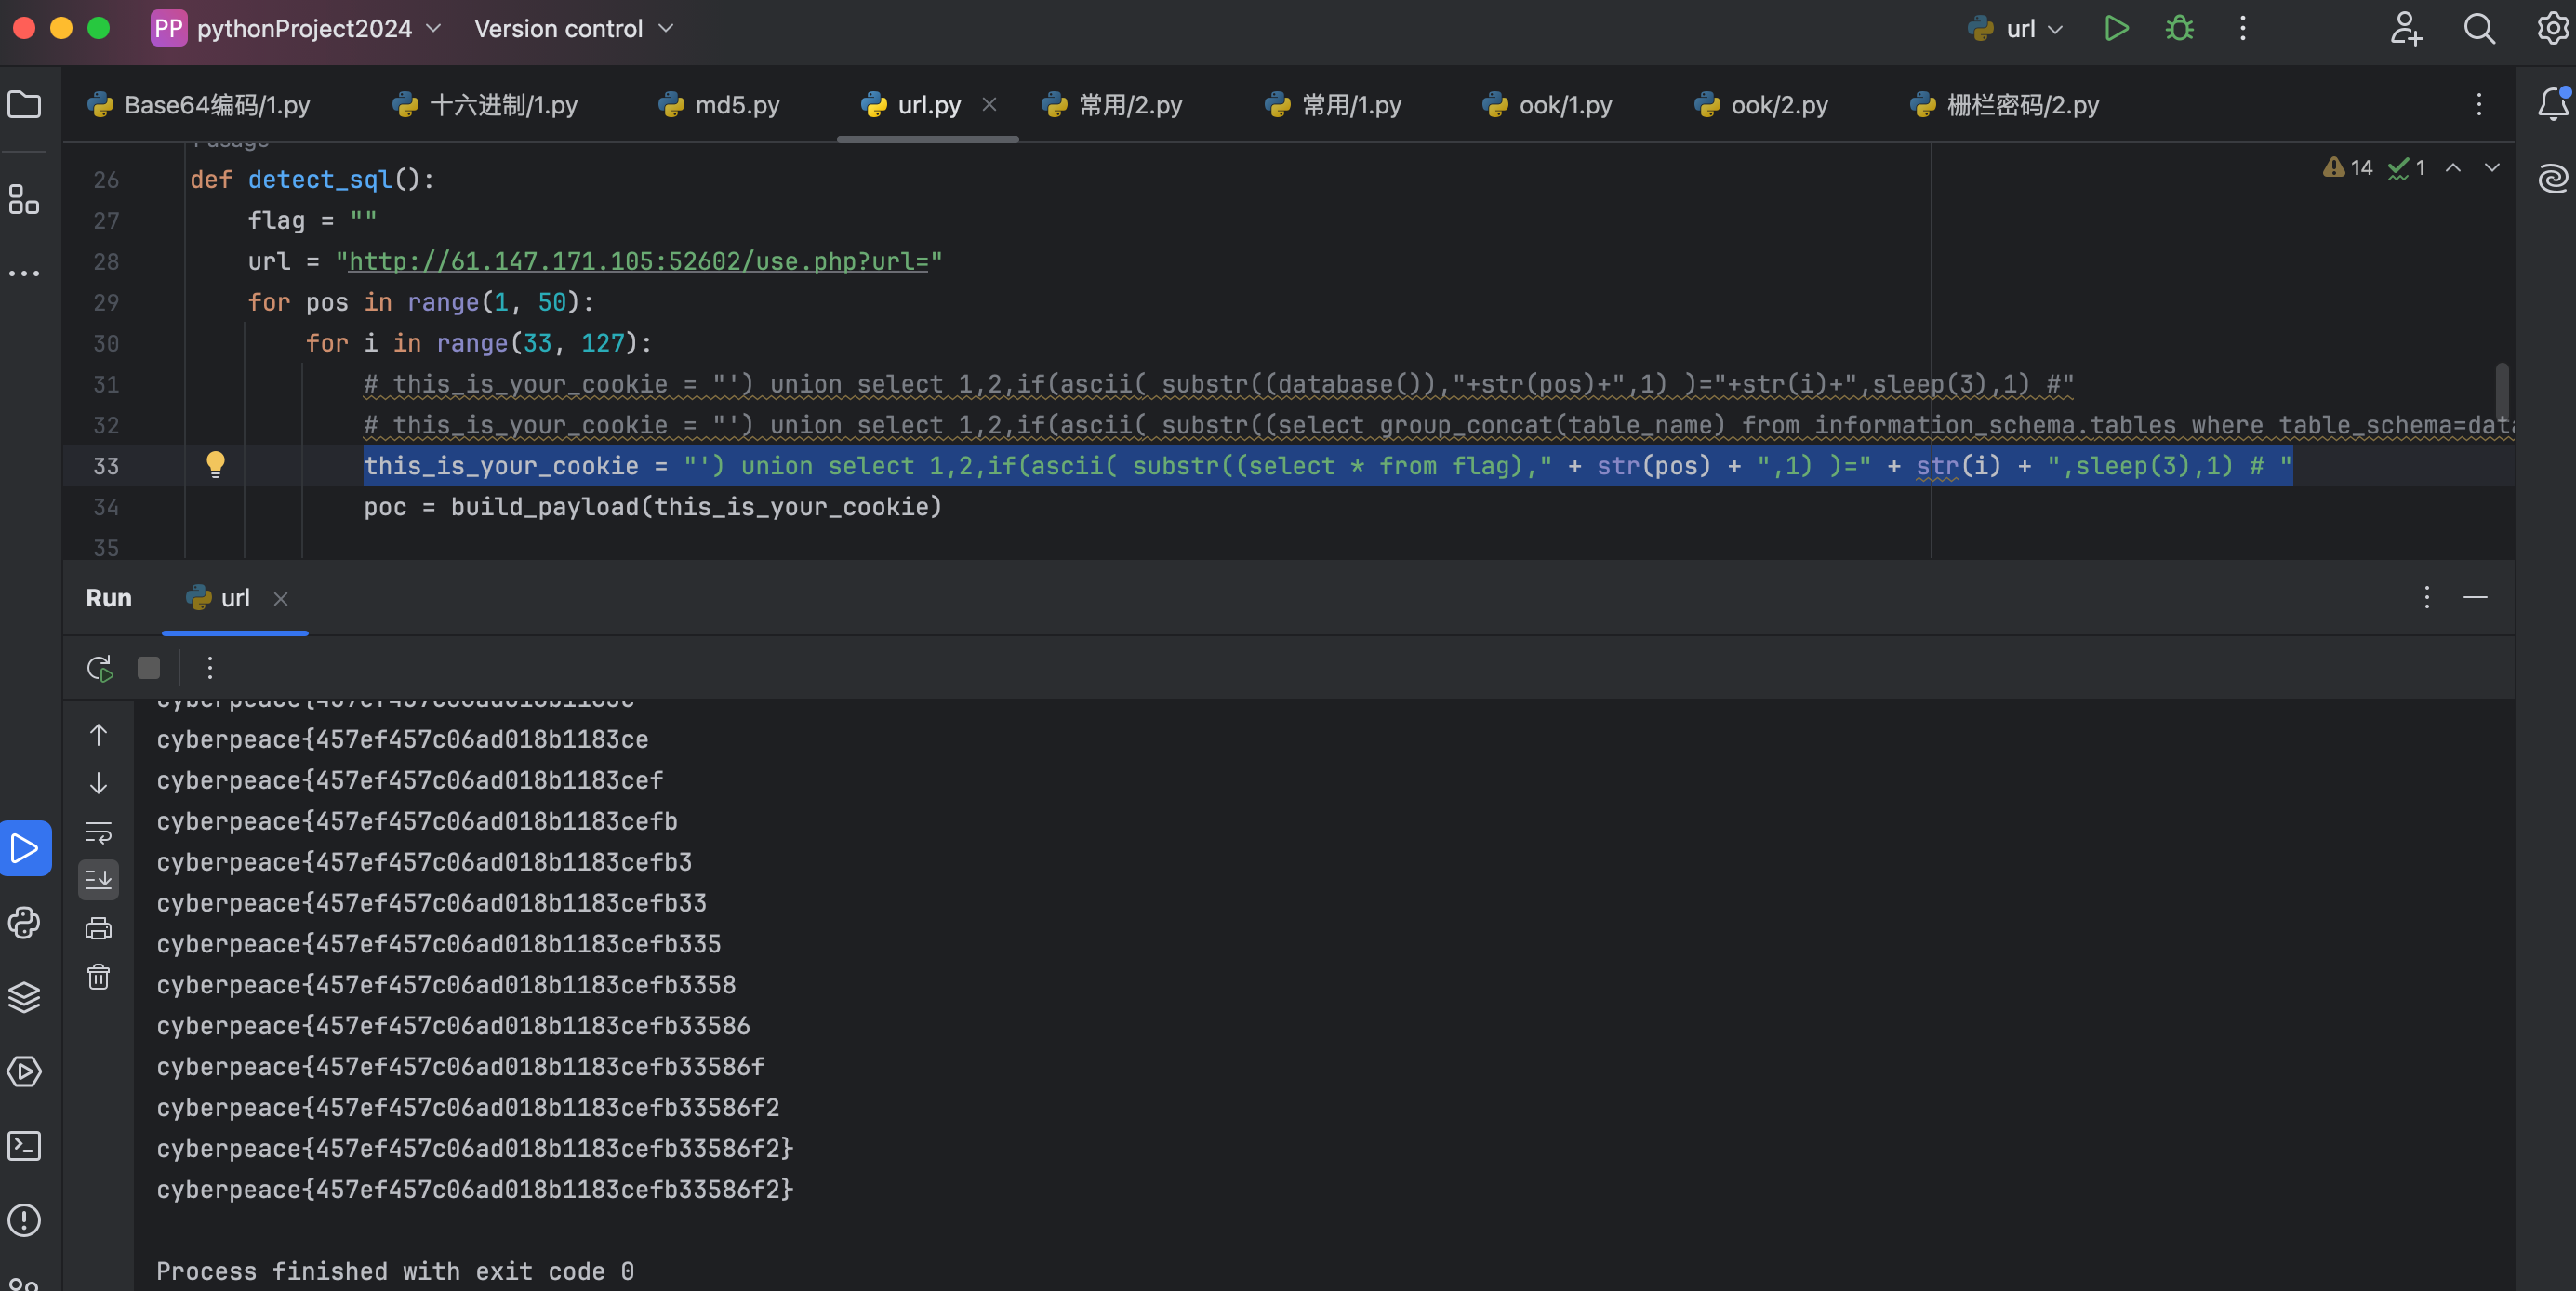Pin the Run tool window via minimize toggle
Screen dimensions: 2576x1291
2476,598
